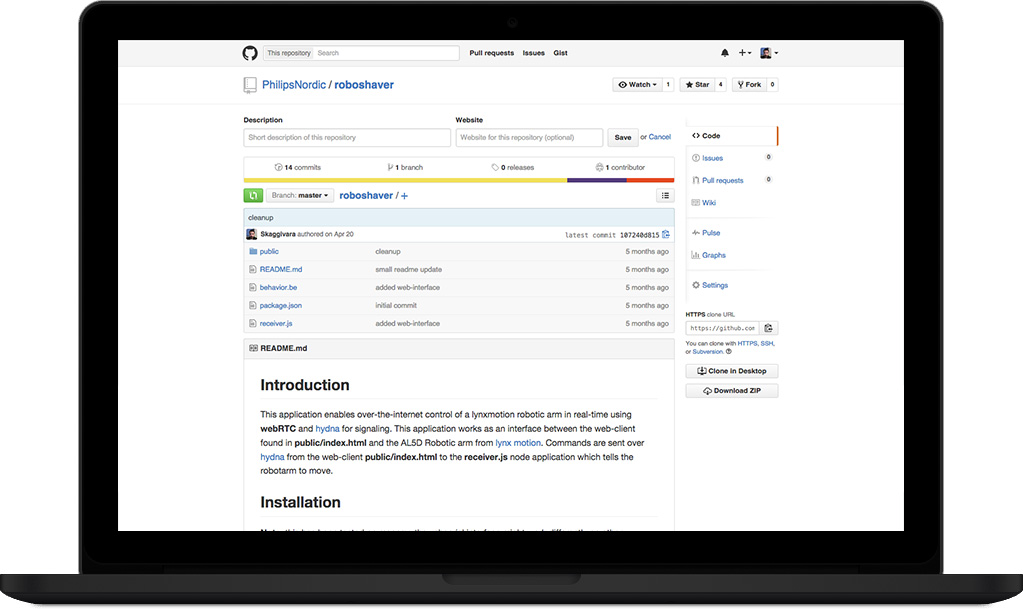Click the Download ZIP button
Image resolution: width=1023 pixels, height=609 pixels.
(x=732, y=391)
